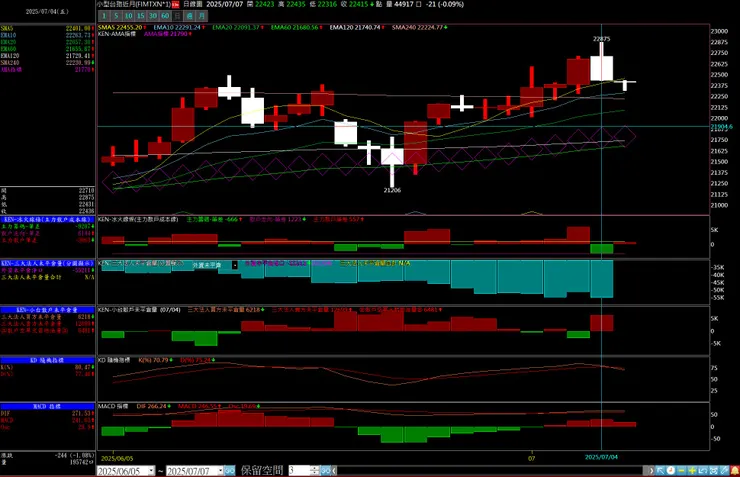The width and height of the screenshot is (740, 477).
Task: Click the pie/clock icon in bottom toolbar
Action: pos(671,471)
